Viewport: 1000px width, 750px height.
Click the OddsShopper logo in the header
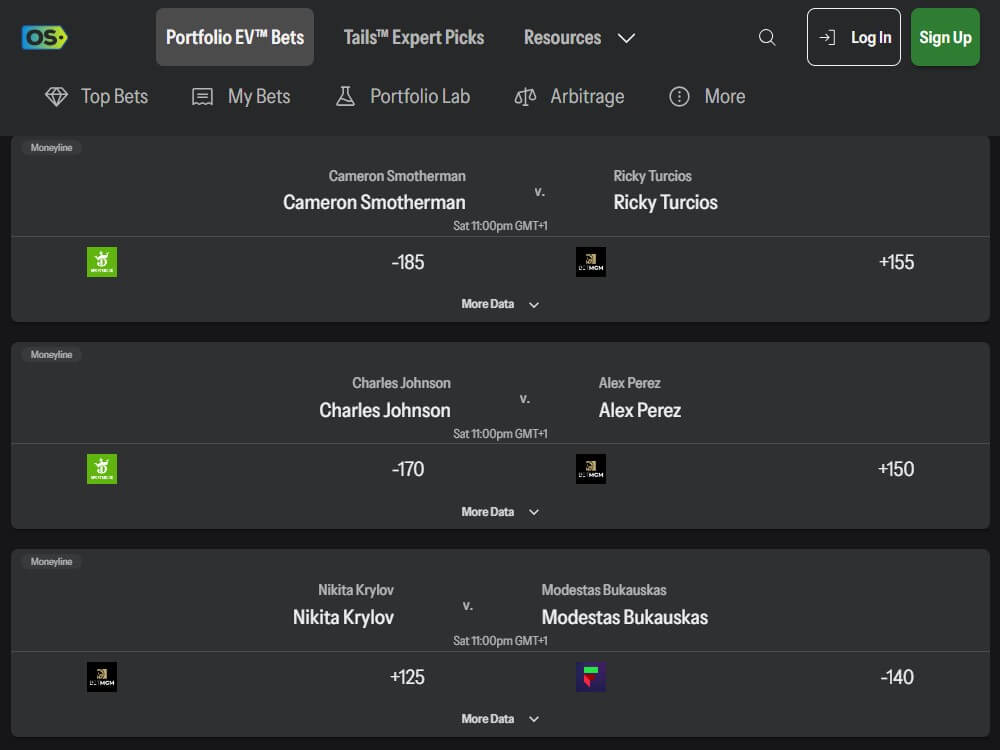tap(44, 37)
